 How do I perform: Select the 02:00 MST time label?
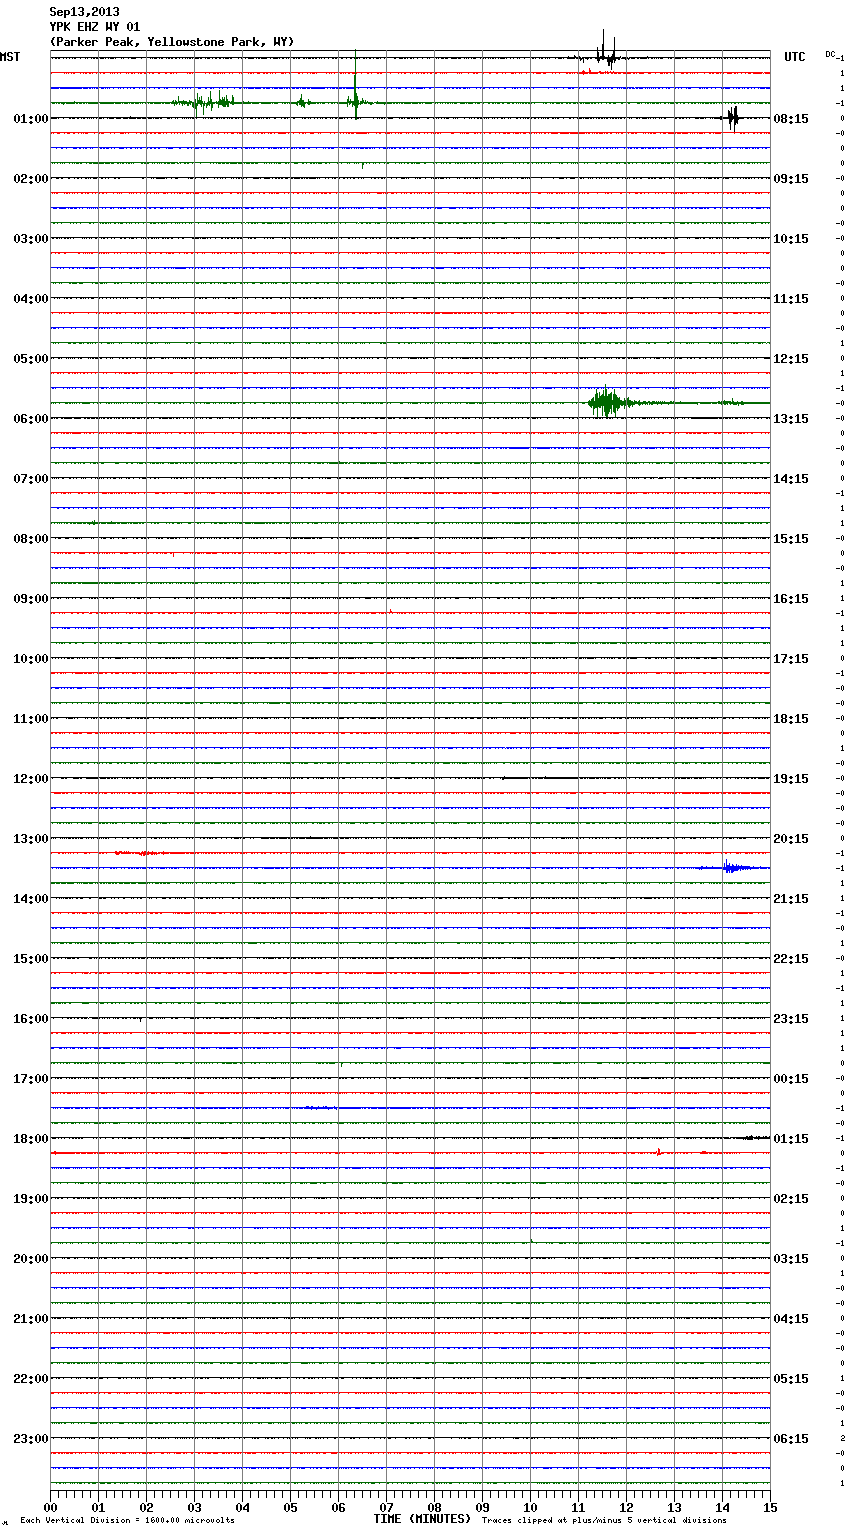click(30, 179)
